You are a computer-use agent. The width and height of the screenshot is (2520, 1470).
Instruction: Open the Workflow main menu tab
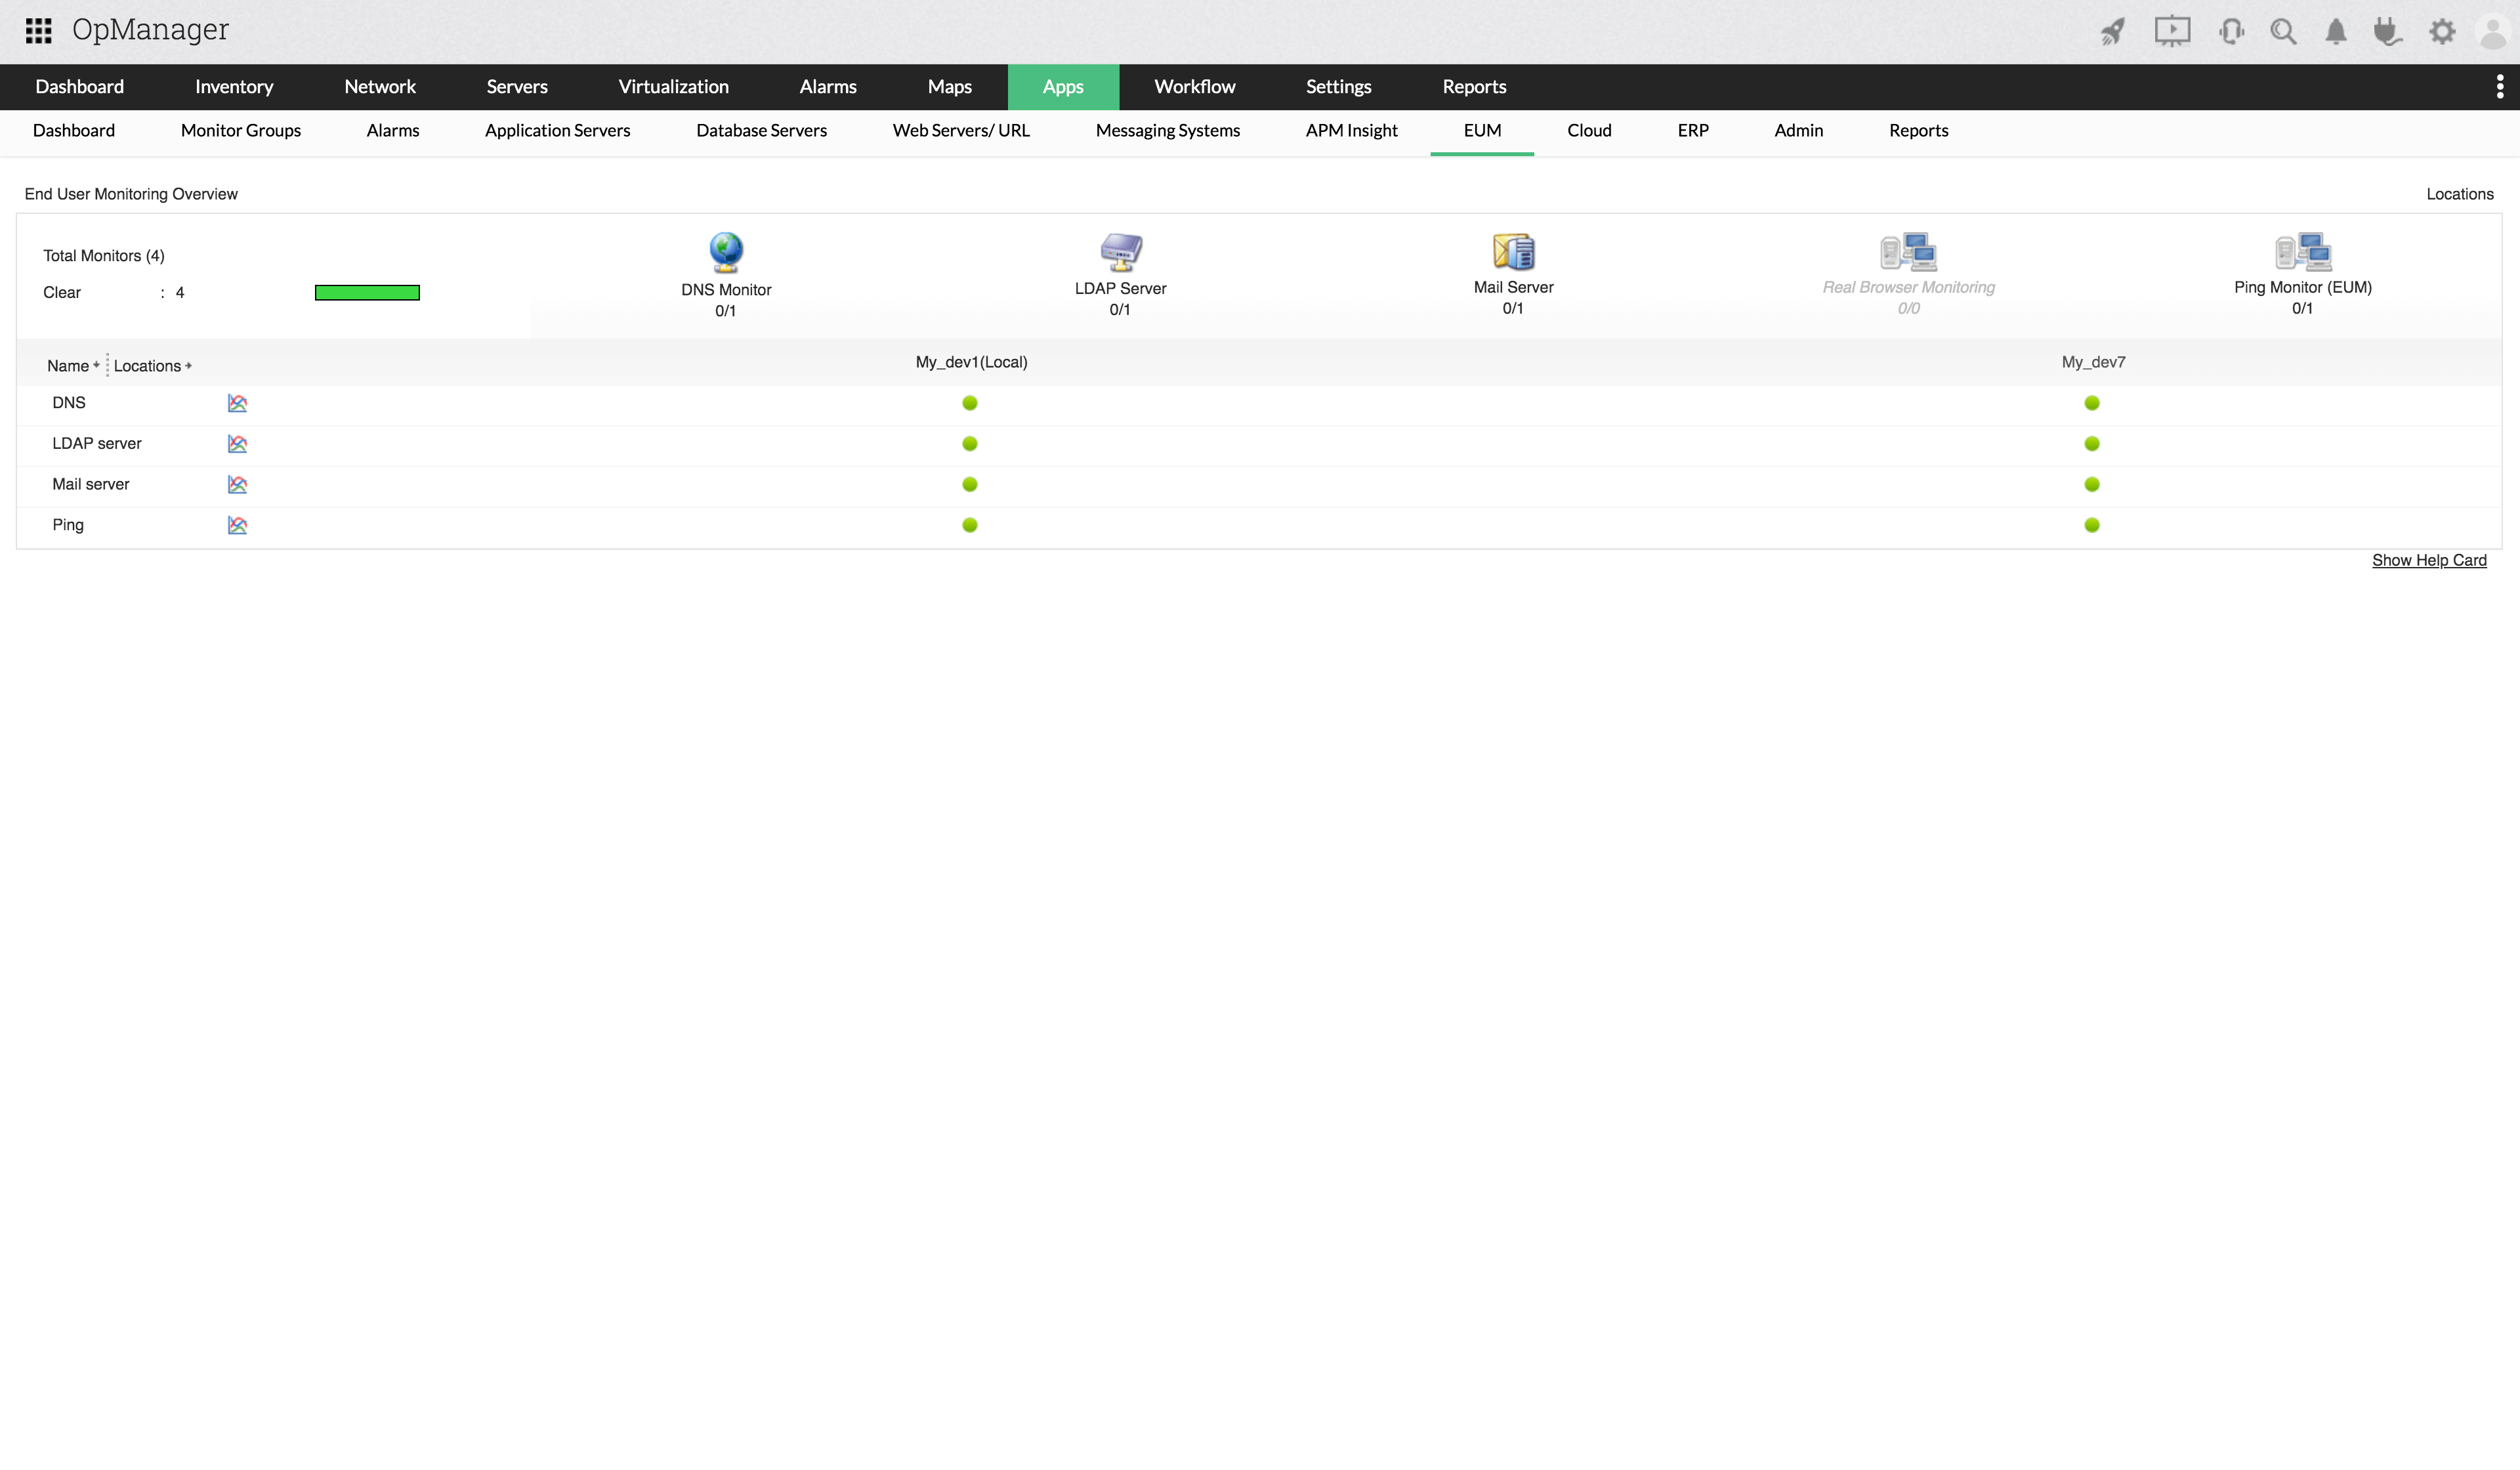pyautogui.click(x=1194, y=87)
